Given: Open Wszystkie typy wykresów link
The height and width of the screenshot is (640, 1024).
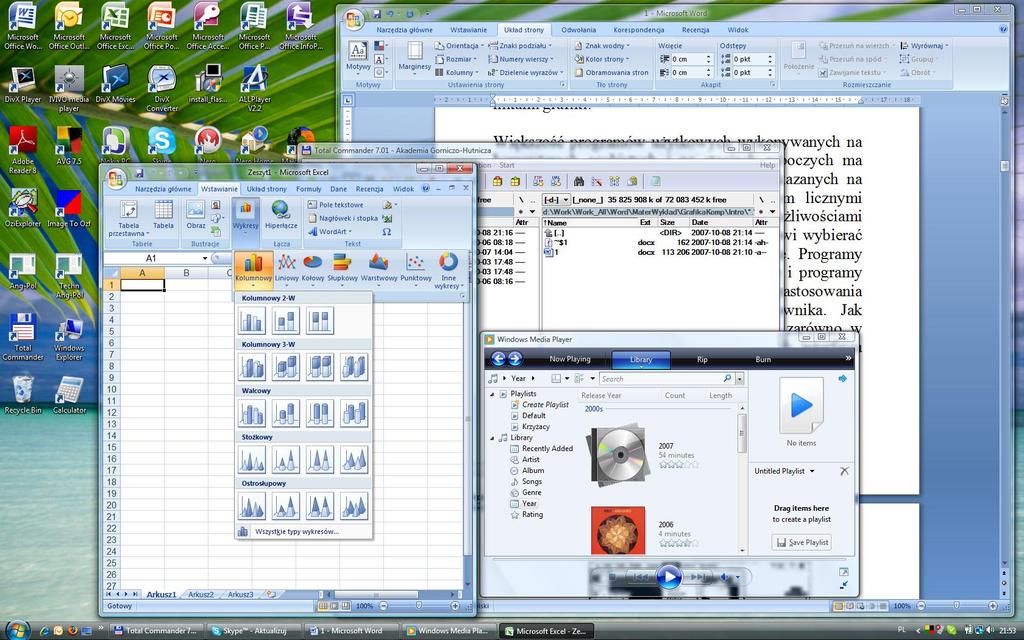Looking at the screenshot, I should 296,532.
